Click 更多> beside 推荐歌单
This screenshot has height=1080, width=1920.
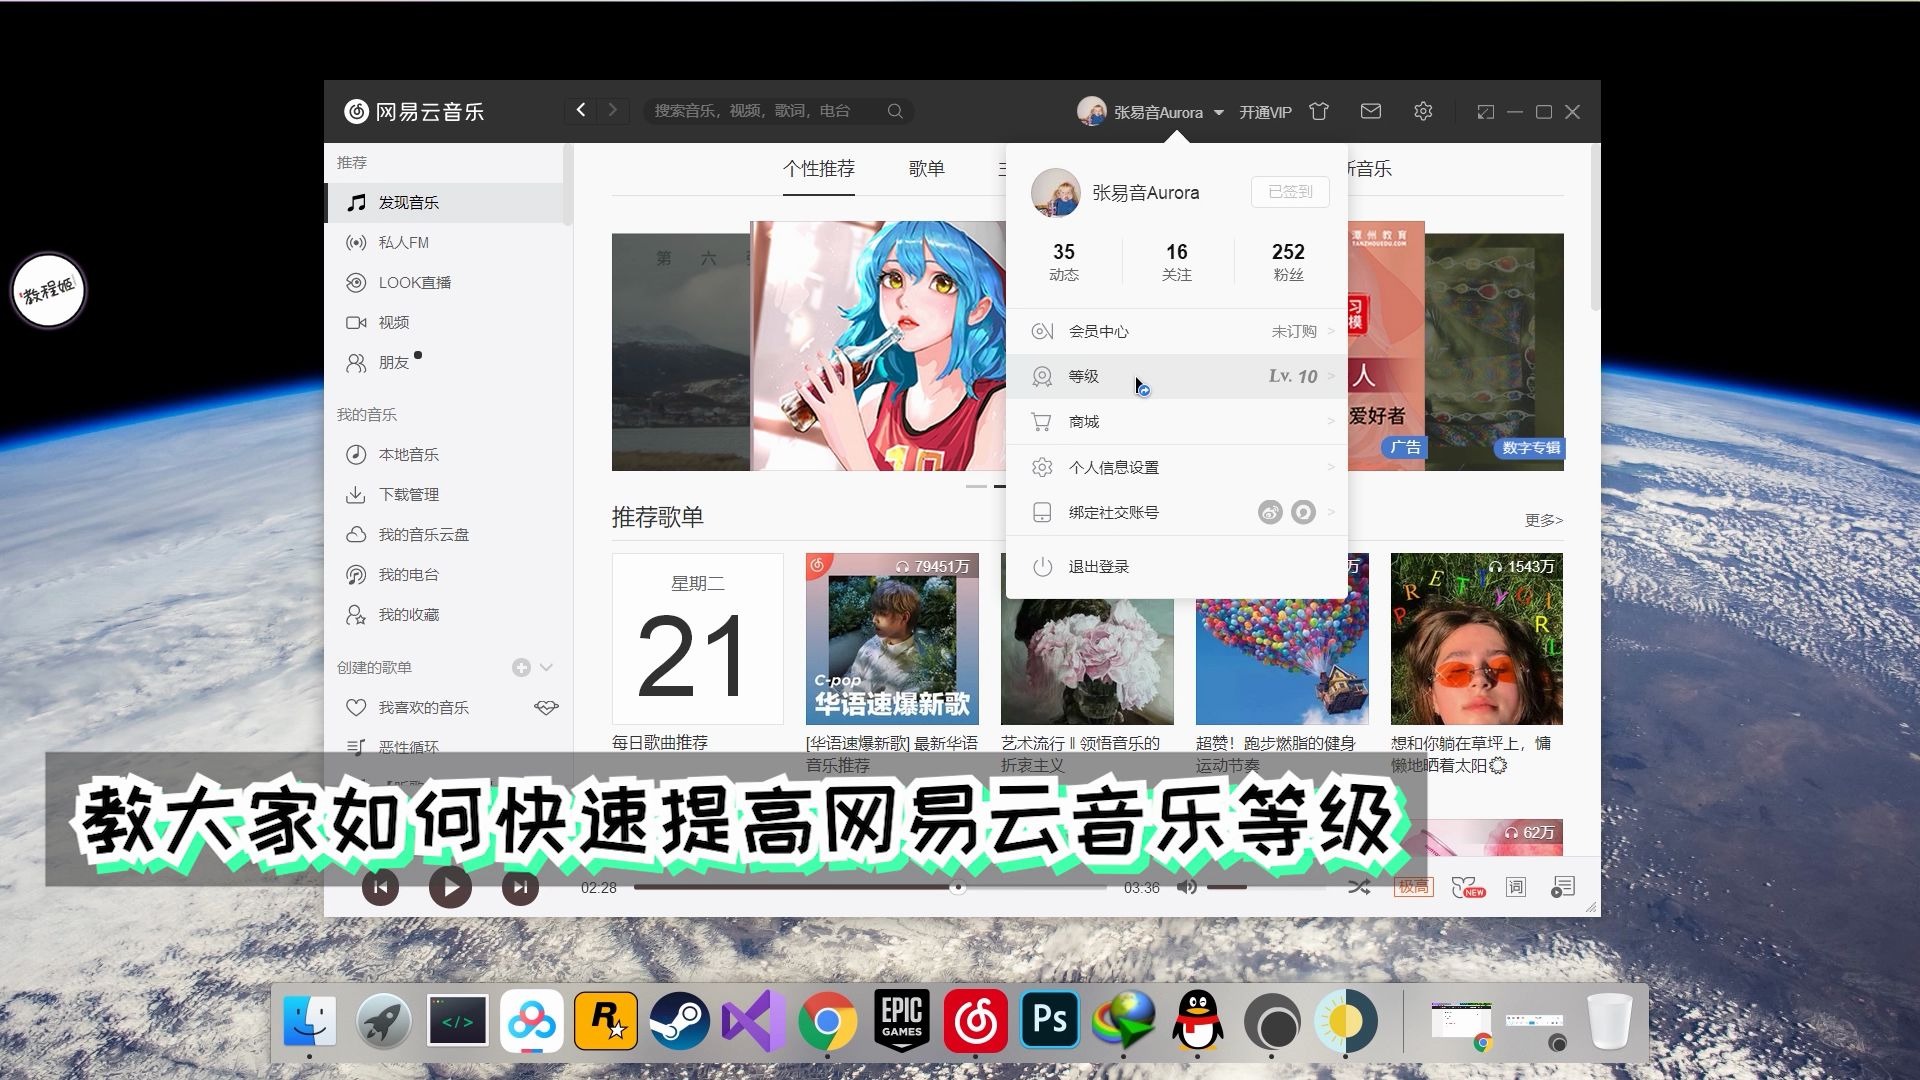[x=1544, y=520]
